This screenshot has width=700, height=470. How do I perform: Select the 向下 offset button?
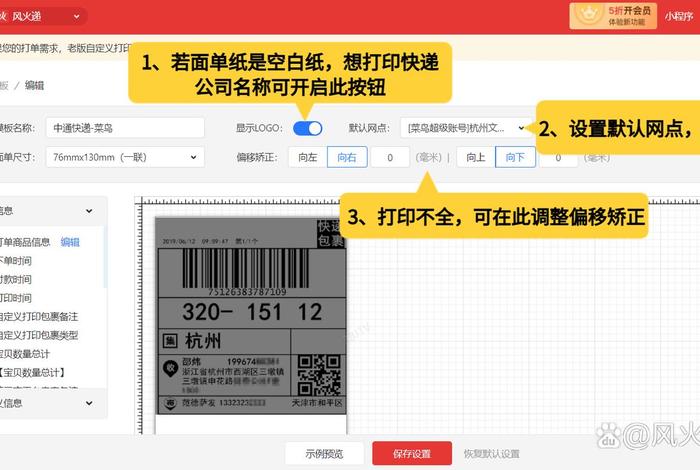[515, 157]
